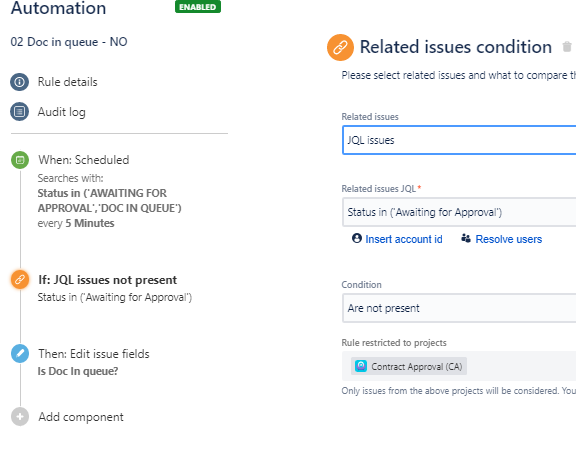Screen dimensions: 576x475
Task: Click the ENABLED status badge
Action: [198, 7]
